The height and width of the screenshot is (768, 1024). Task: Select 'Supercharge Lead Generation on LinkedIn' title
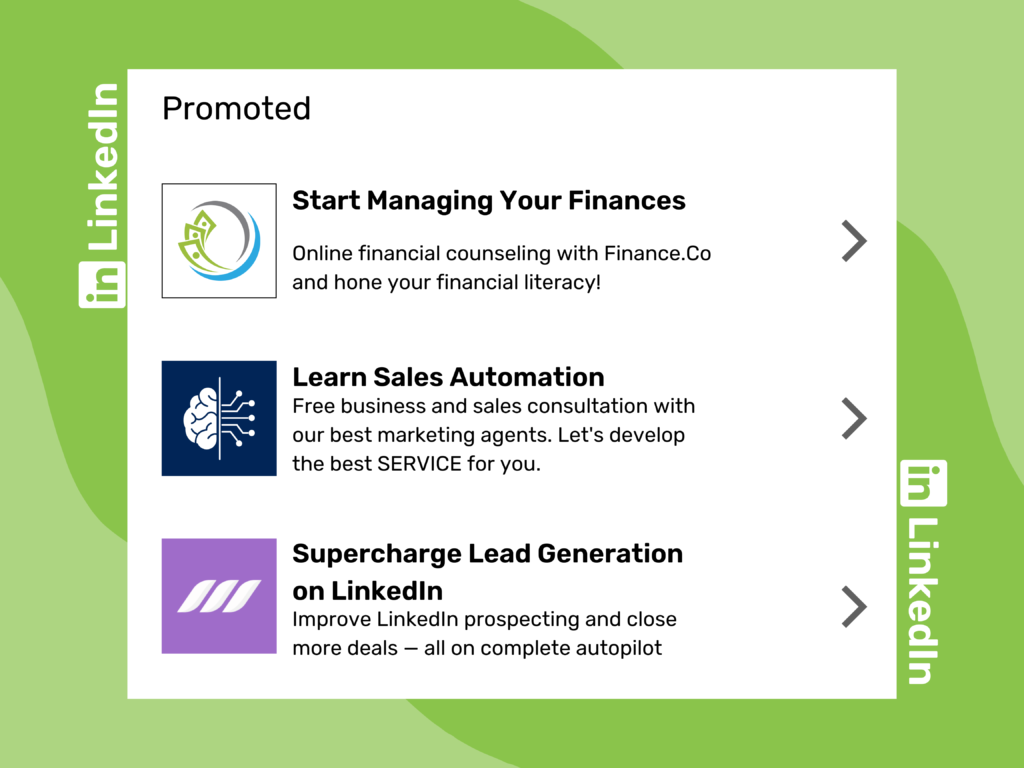point(487,571)
